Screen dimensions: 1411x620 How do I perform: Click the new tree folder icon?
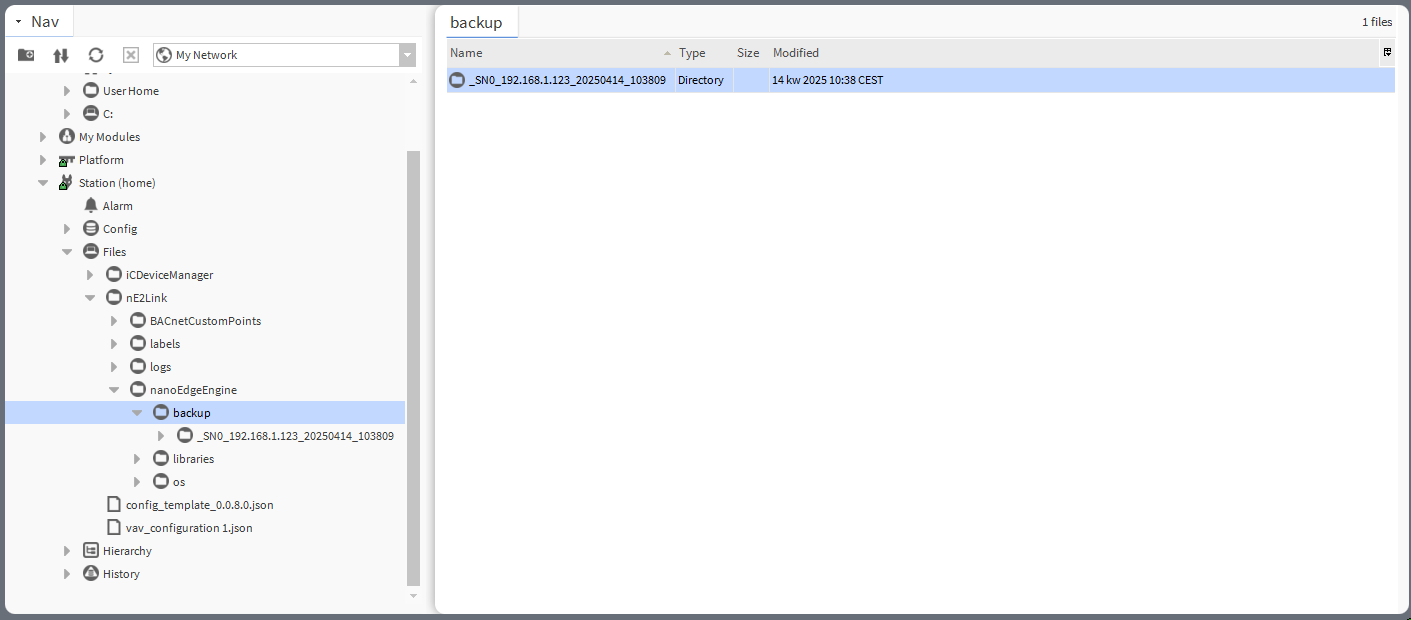click(x=26, y=55)
